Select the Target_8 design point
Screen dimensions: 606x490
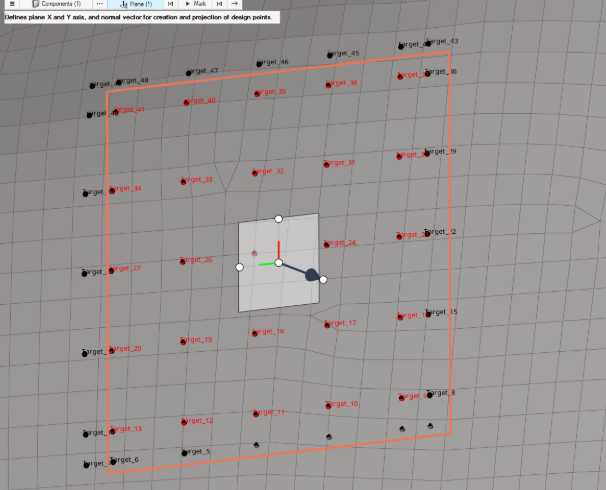[x=429, y=395]
